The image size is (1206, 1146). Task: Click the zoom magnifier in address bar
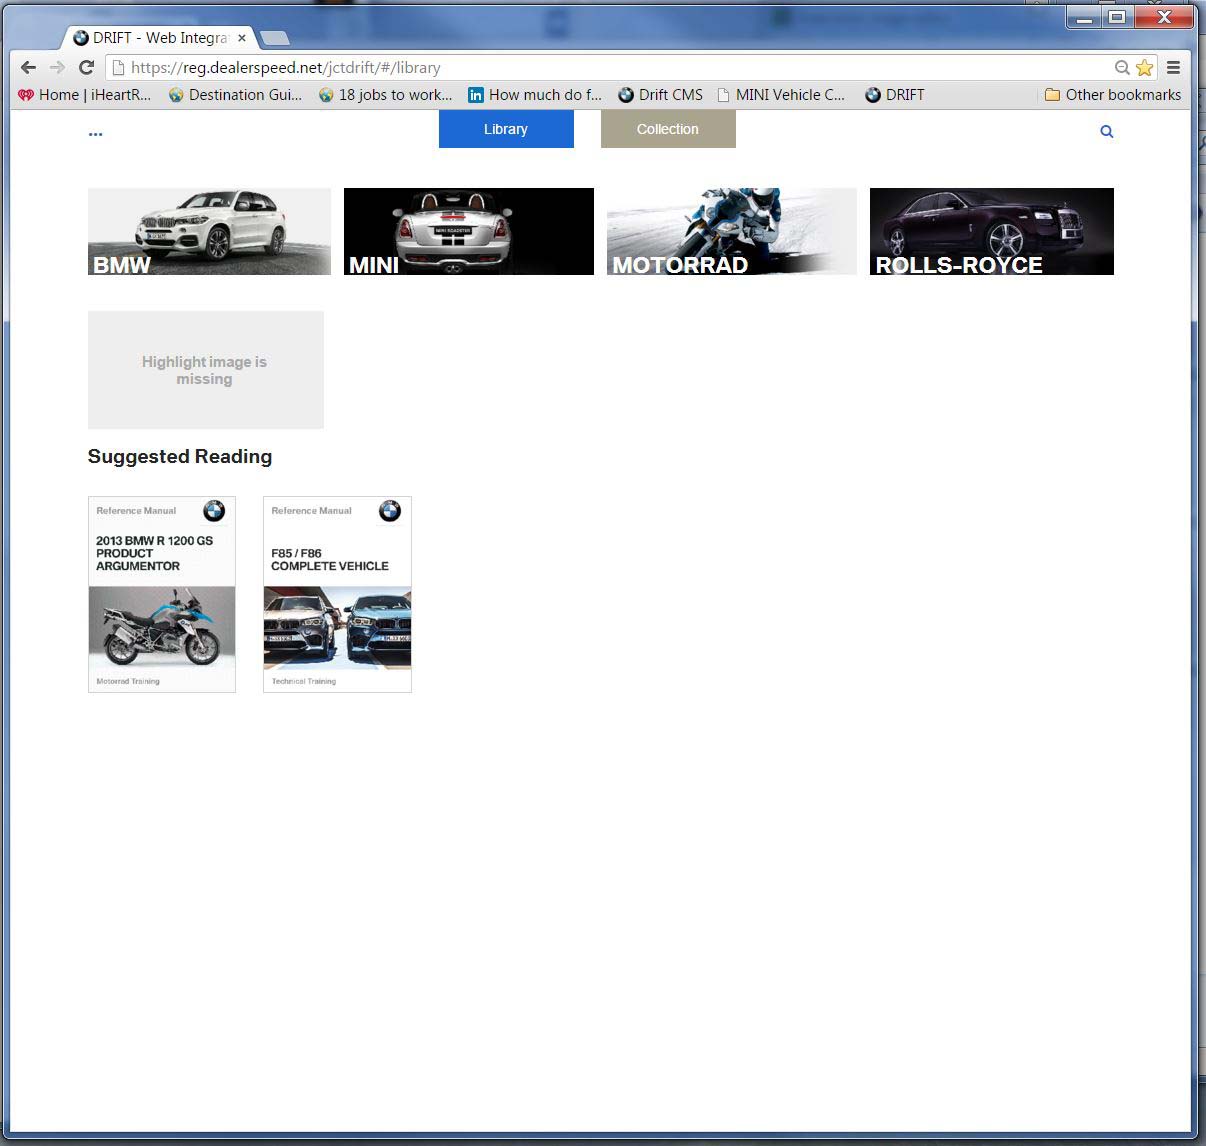[x=1122, y=68]
